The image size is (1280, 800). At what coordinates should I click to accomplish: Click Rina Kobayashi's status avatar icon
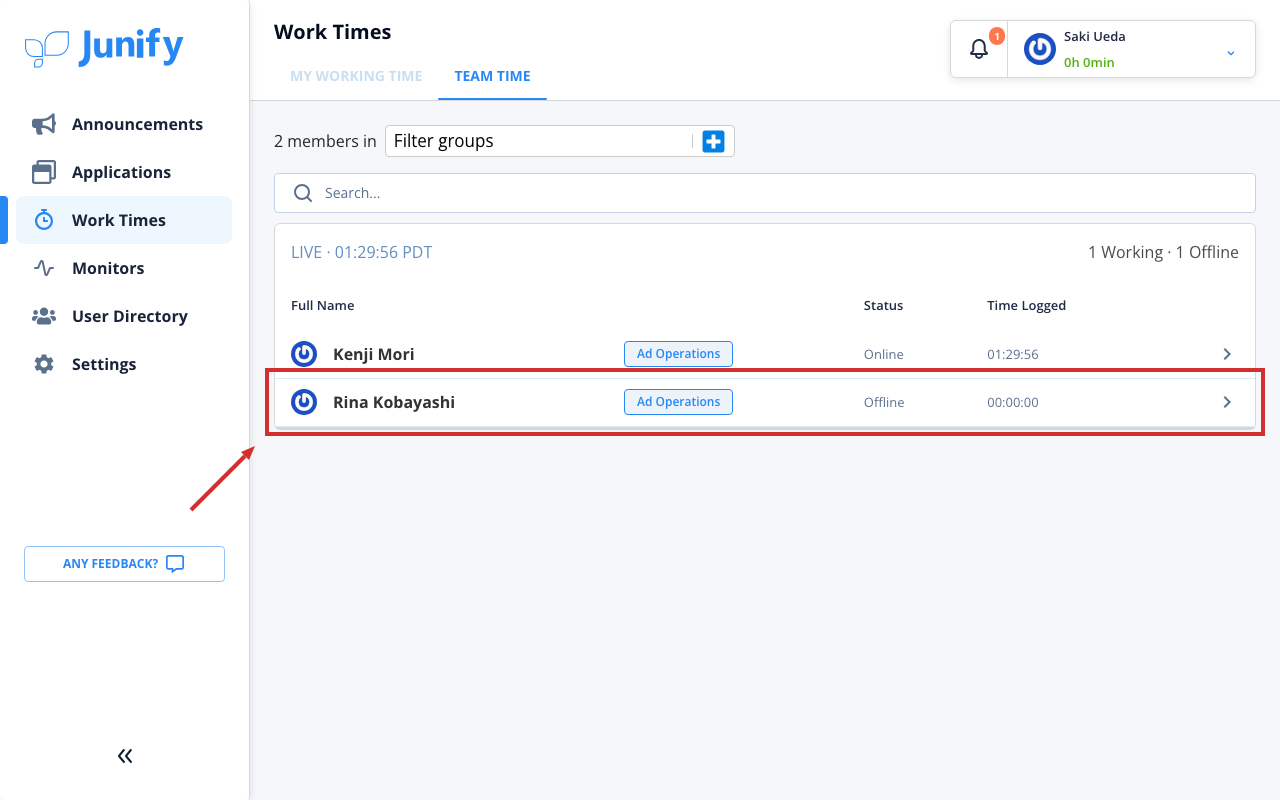(x=304, y=402)
